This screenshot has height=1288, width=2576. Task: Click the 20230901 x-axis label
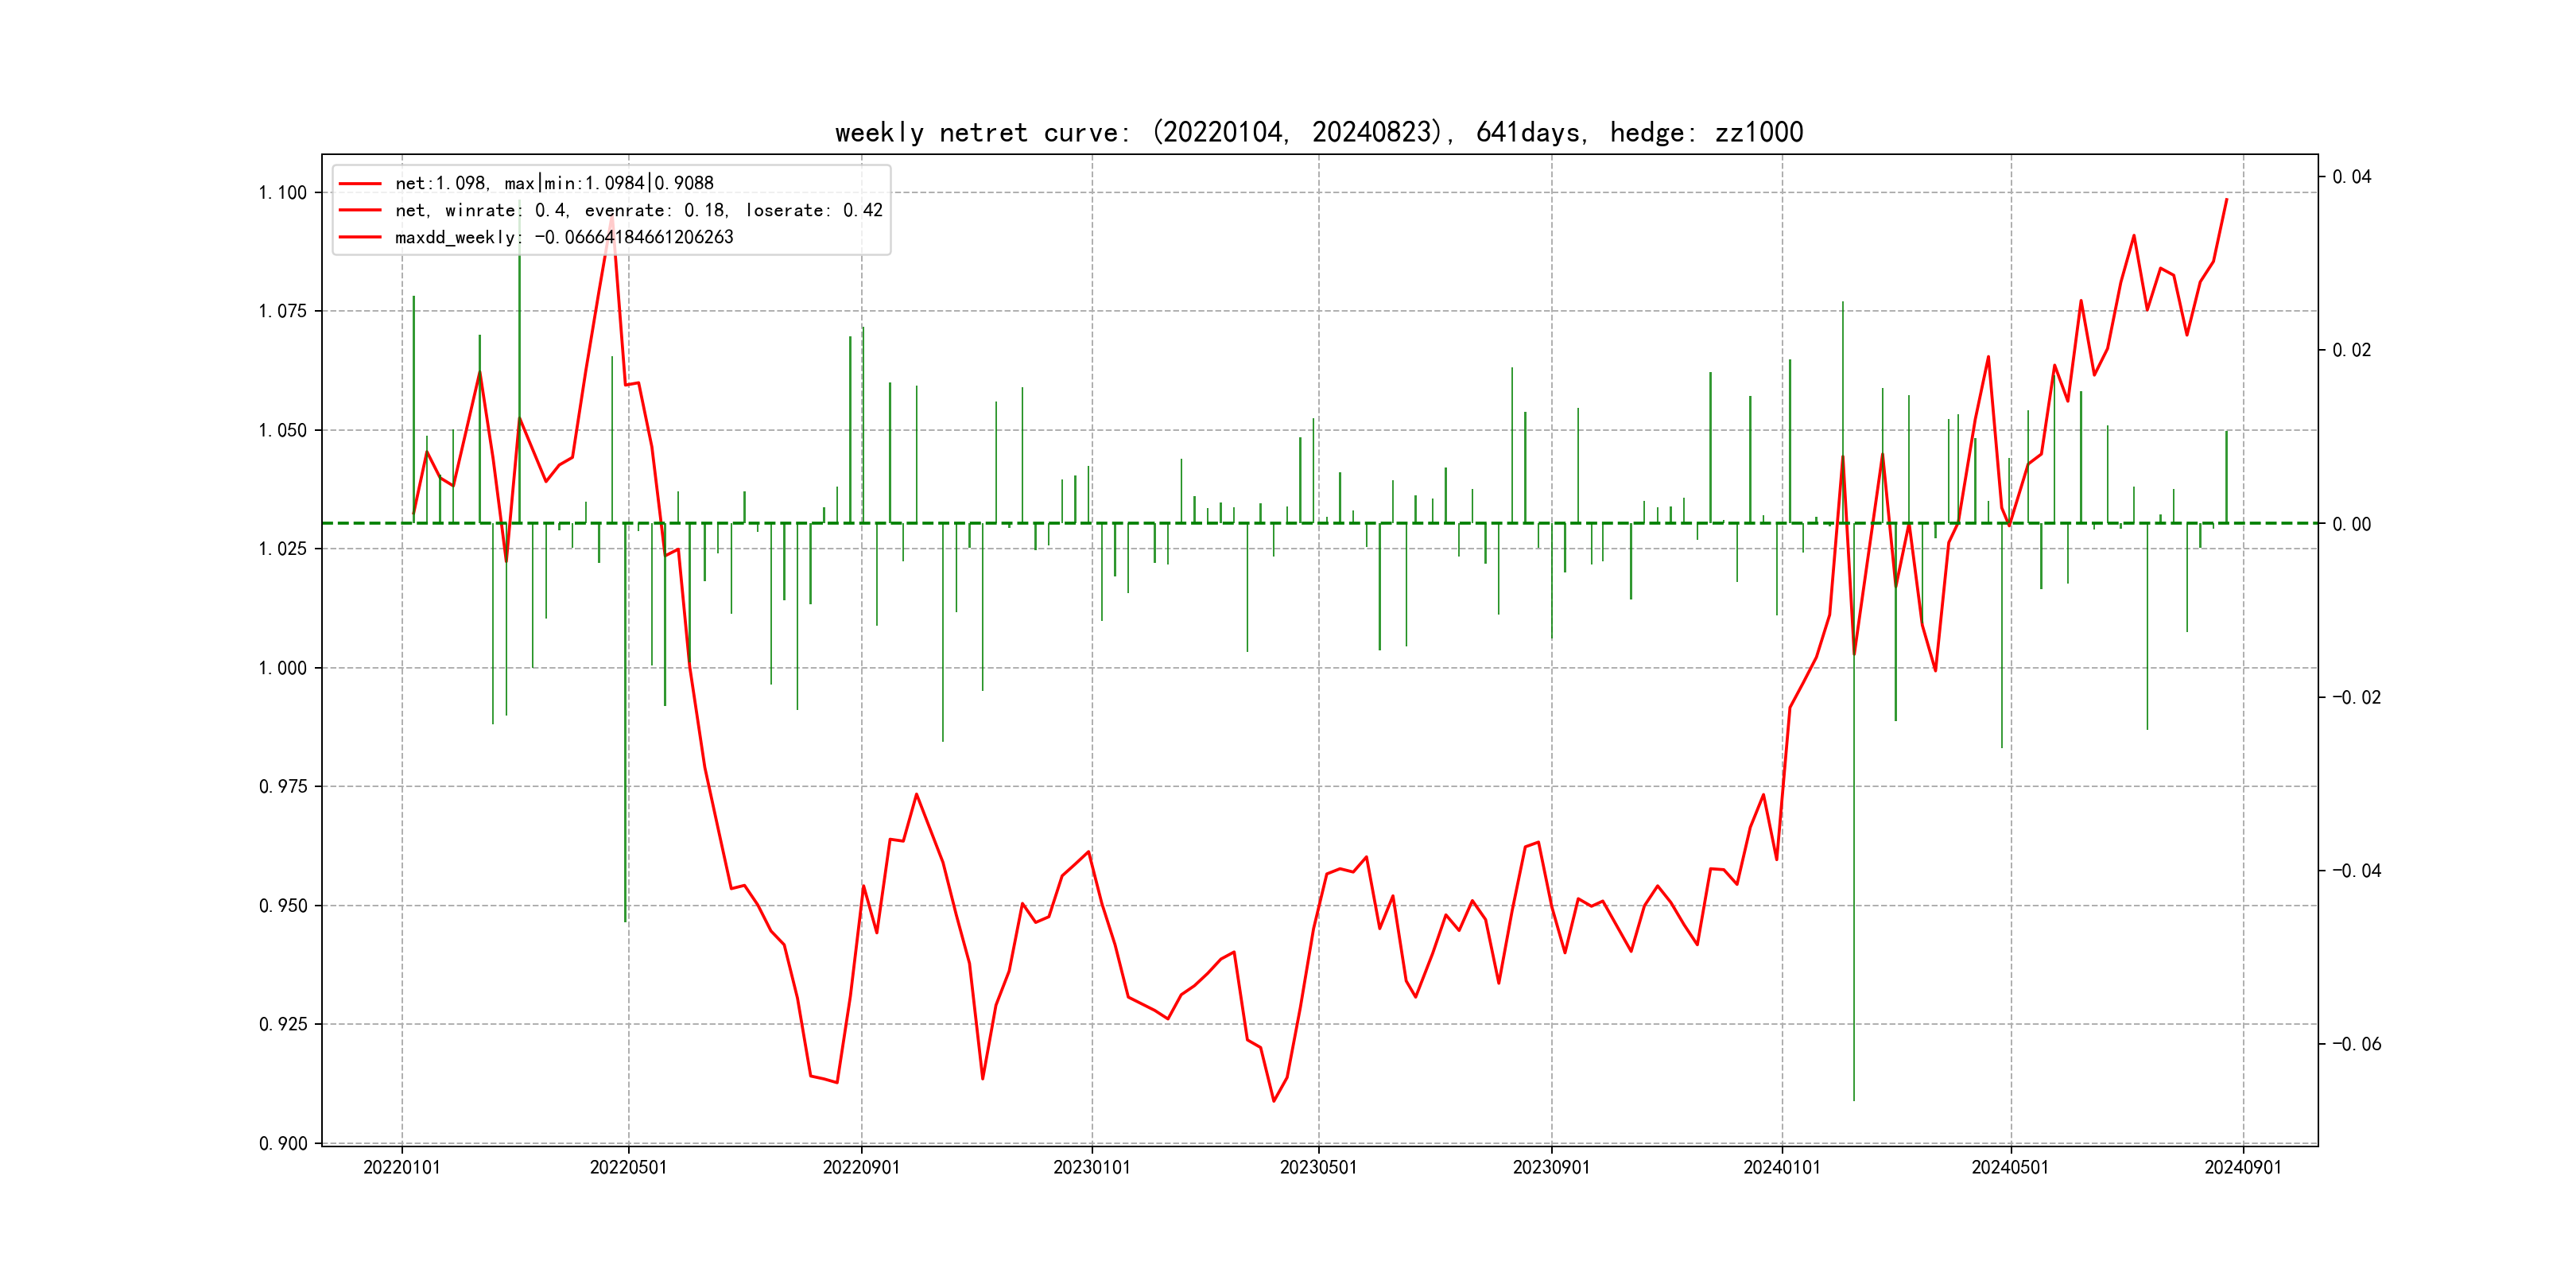tap(1551, 1167)
